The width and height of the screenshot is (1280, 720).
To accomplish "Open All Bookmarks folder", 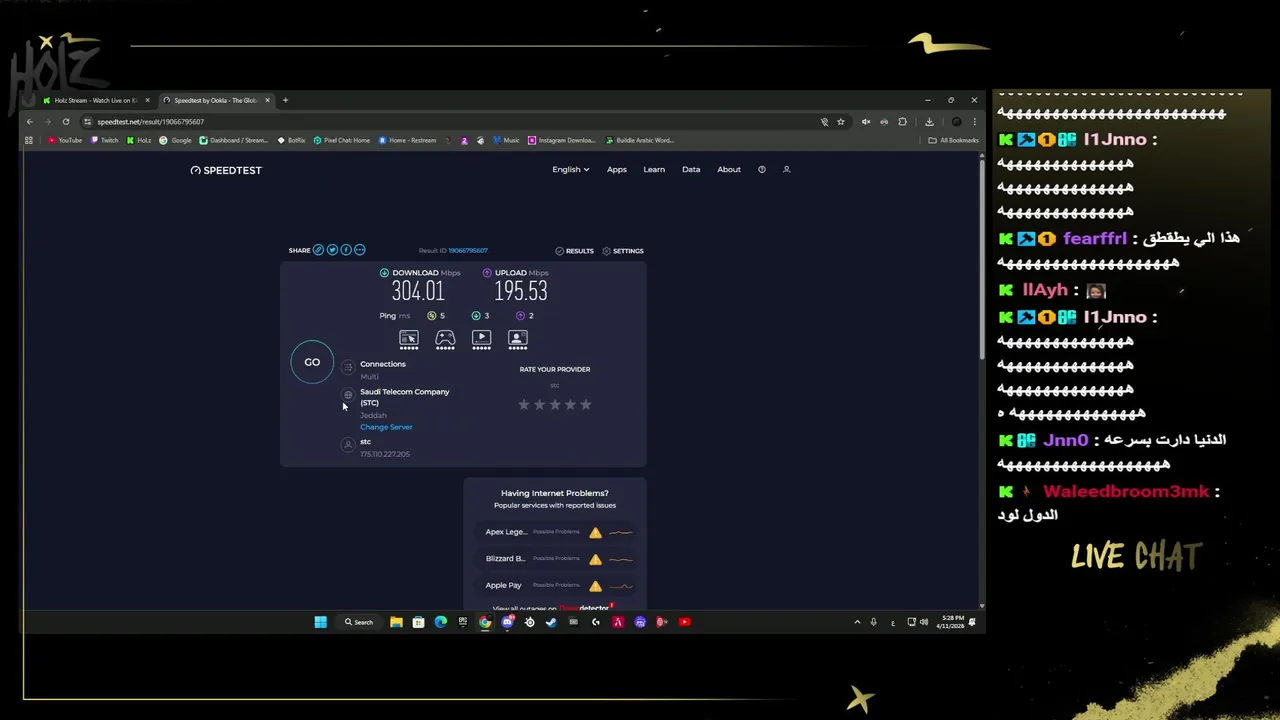I will 953,140.
